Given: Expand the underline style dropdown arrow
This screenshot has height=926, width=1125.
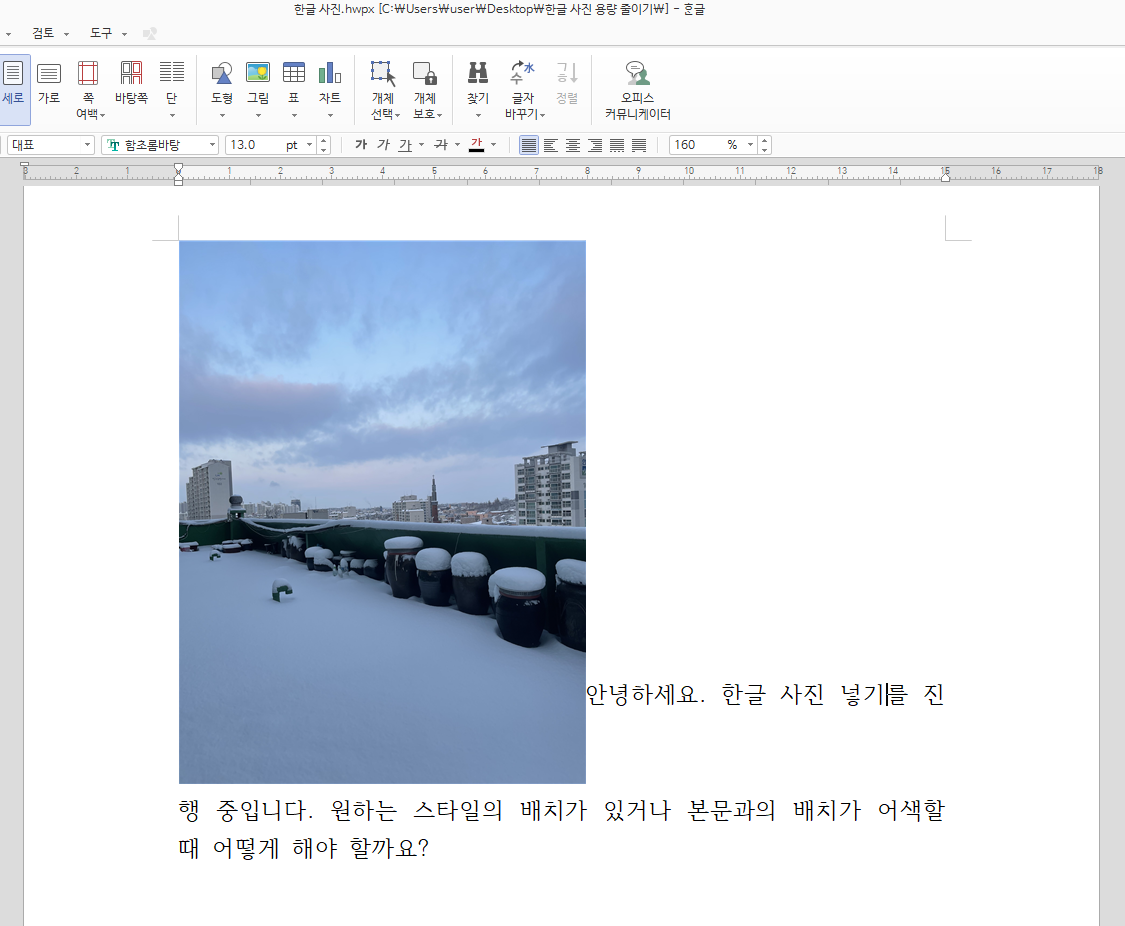Looking at the screenshot, I should click(421, 145).
